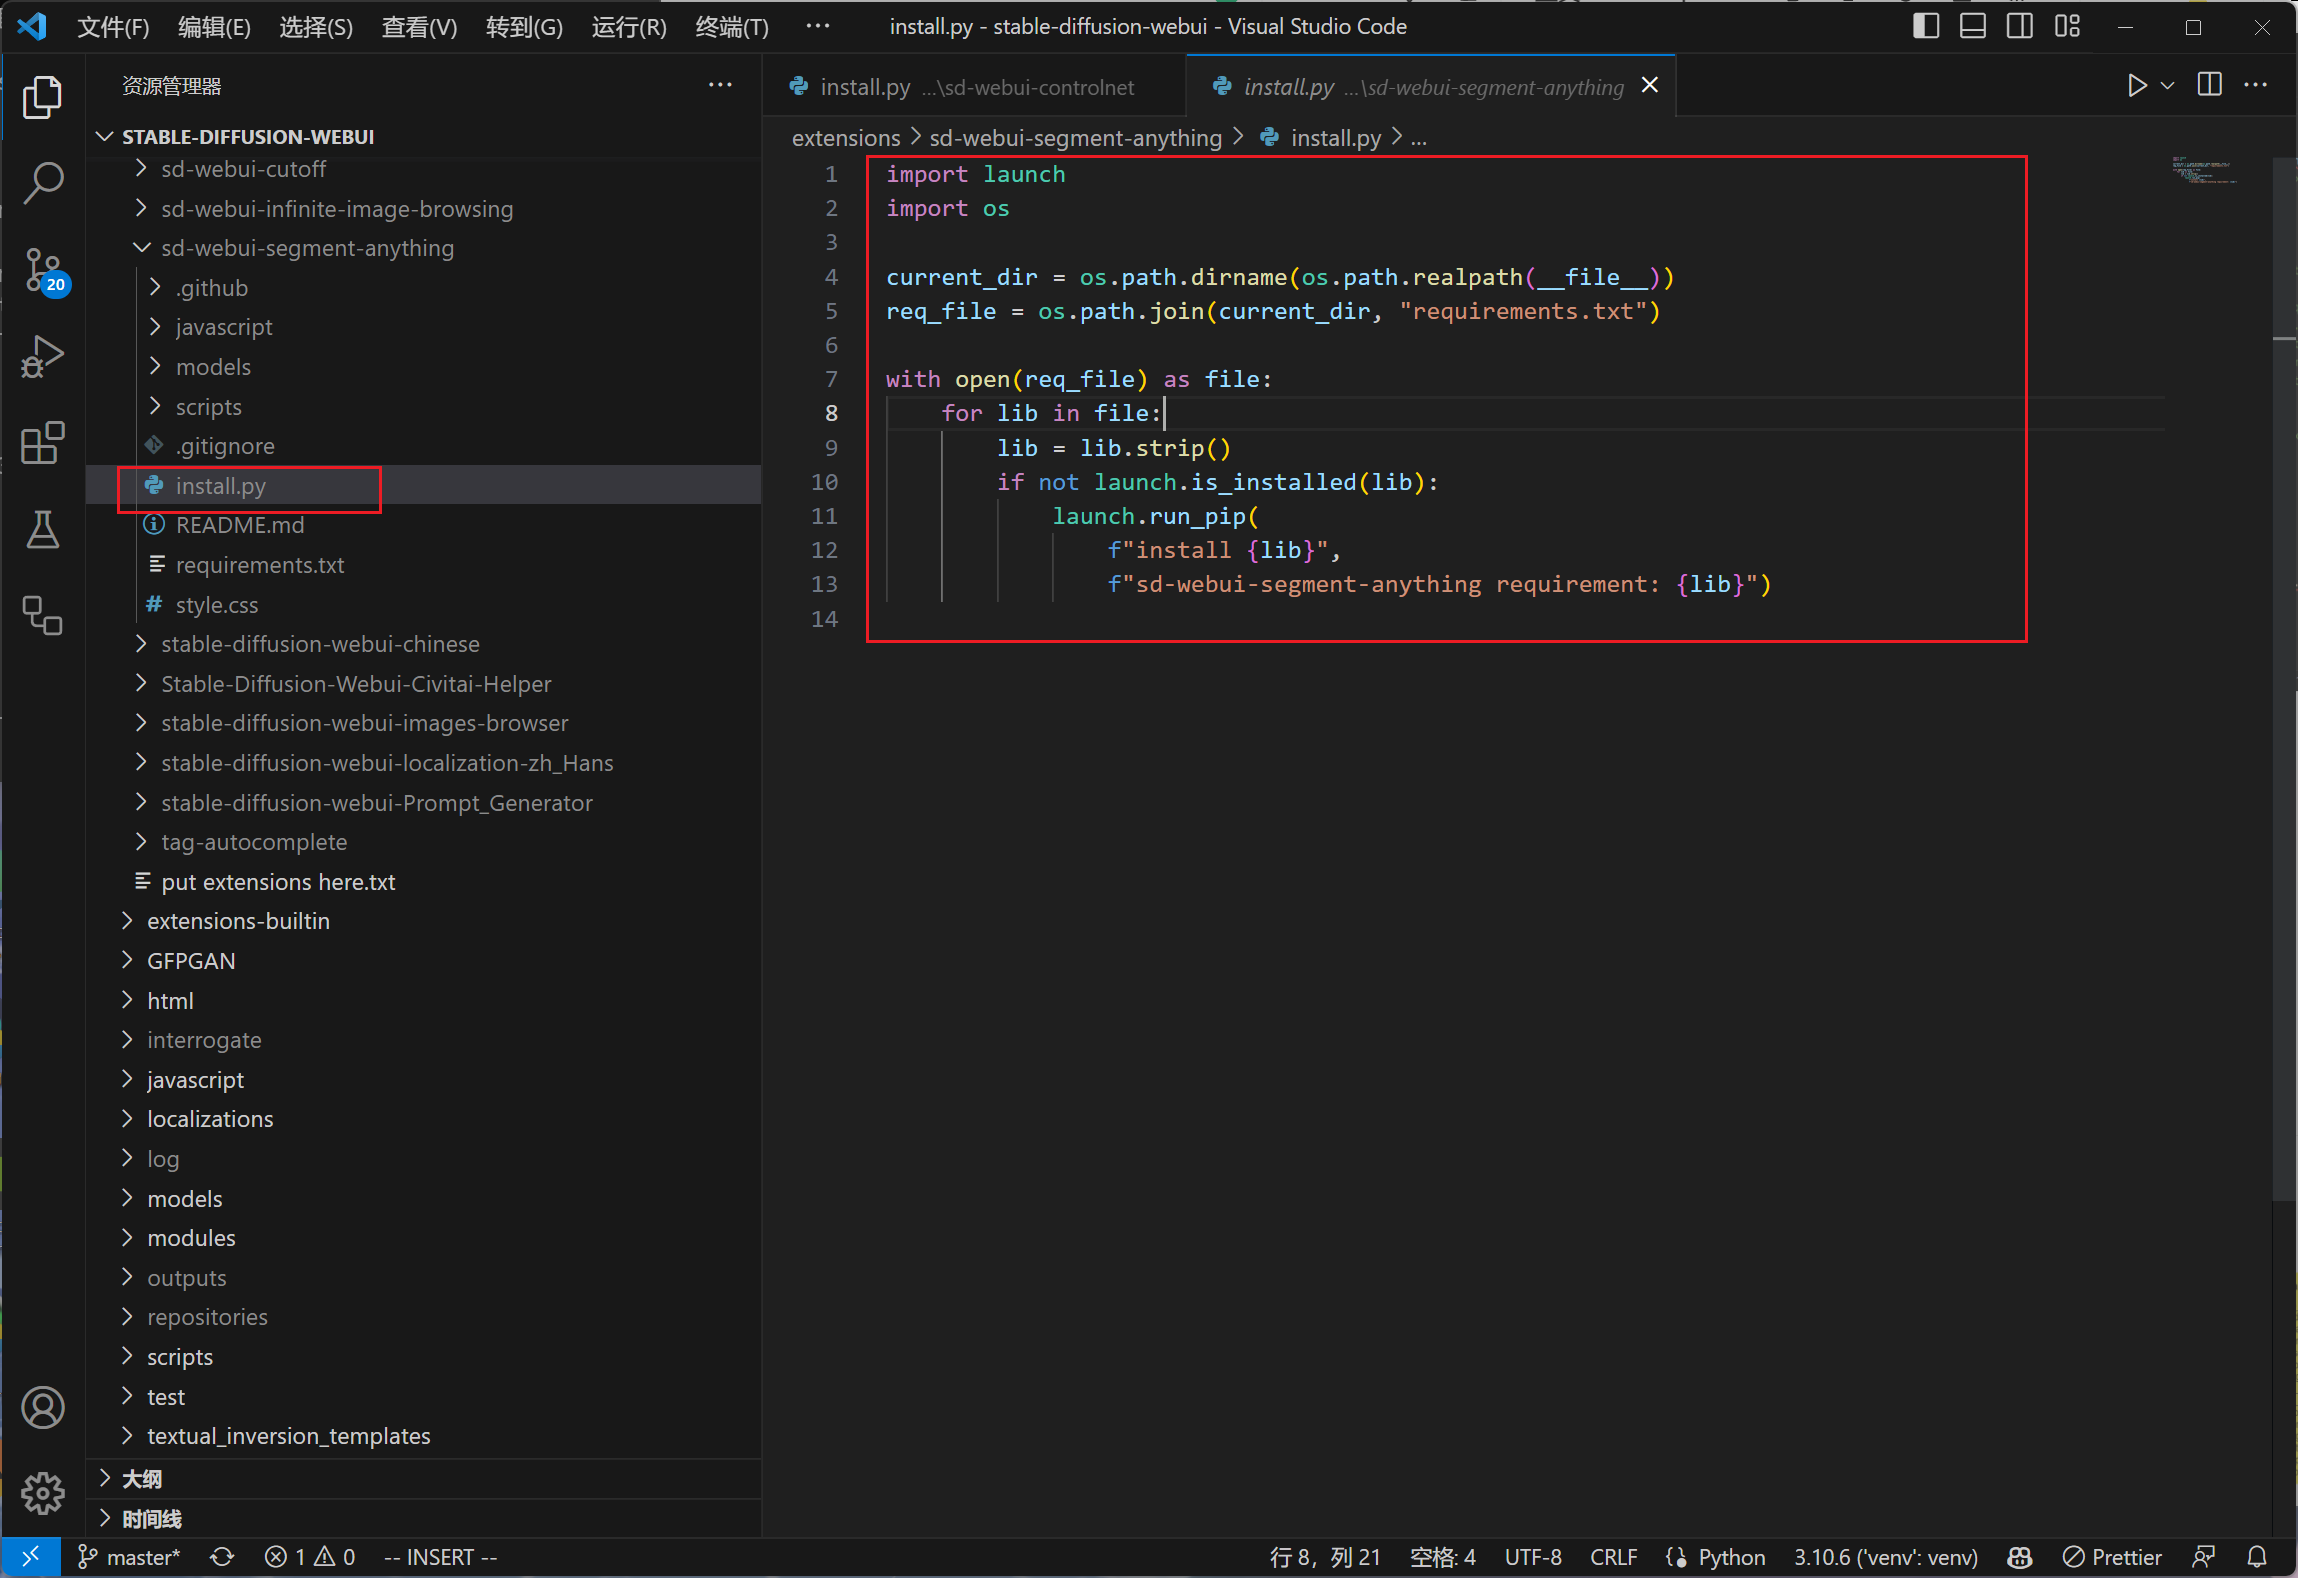This screenshot has height=1578, width=2298.
Task: Toggle the secondary side bar layout icon
Action: coord(2019,27)
